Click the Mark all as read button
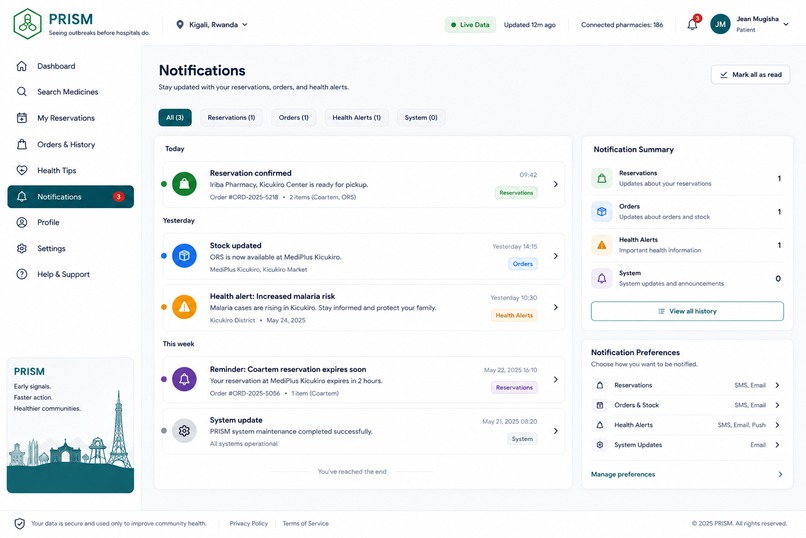The height and width of the screenshot is (538, 806). pyautogui.click(x=750, y=75)
